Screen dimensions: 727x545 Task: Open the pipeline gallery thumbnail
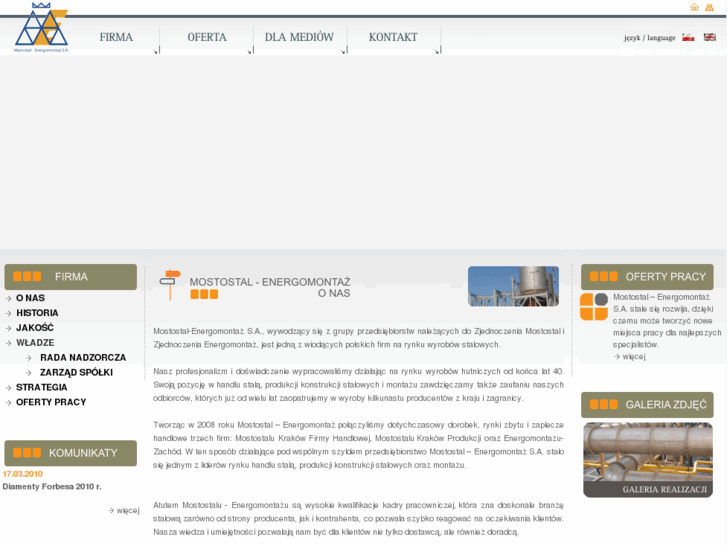648,460
